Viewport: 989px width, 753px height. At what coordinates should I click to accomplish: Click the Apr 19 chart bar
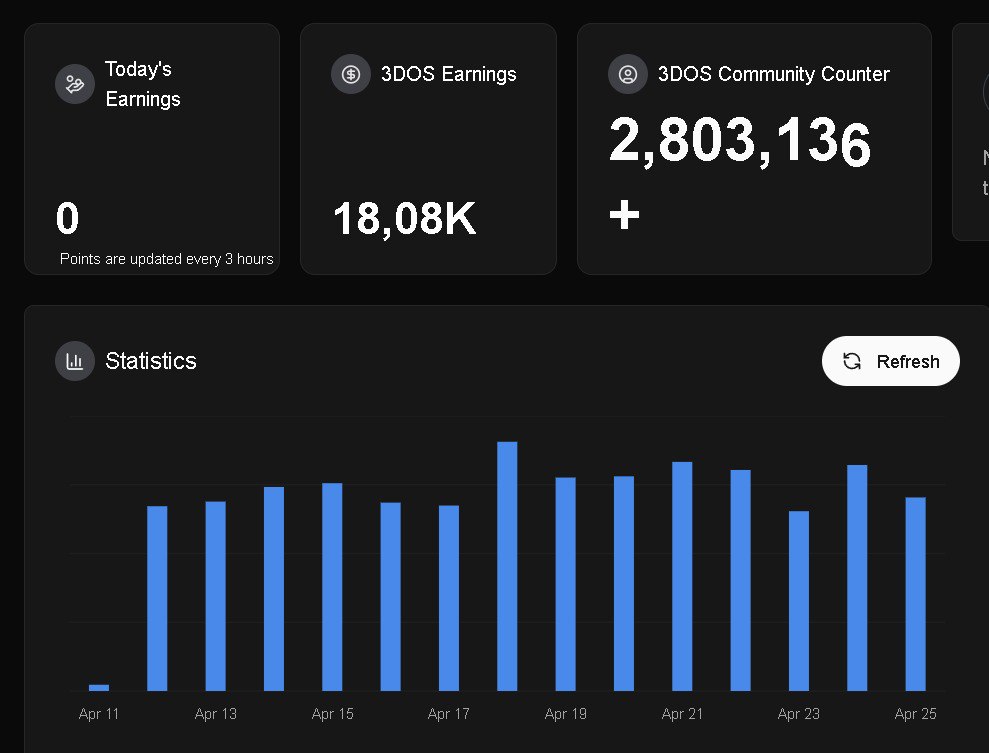566,584
